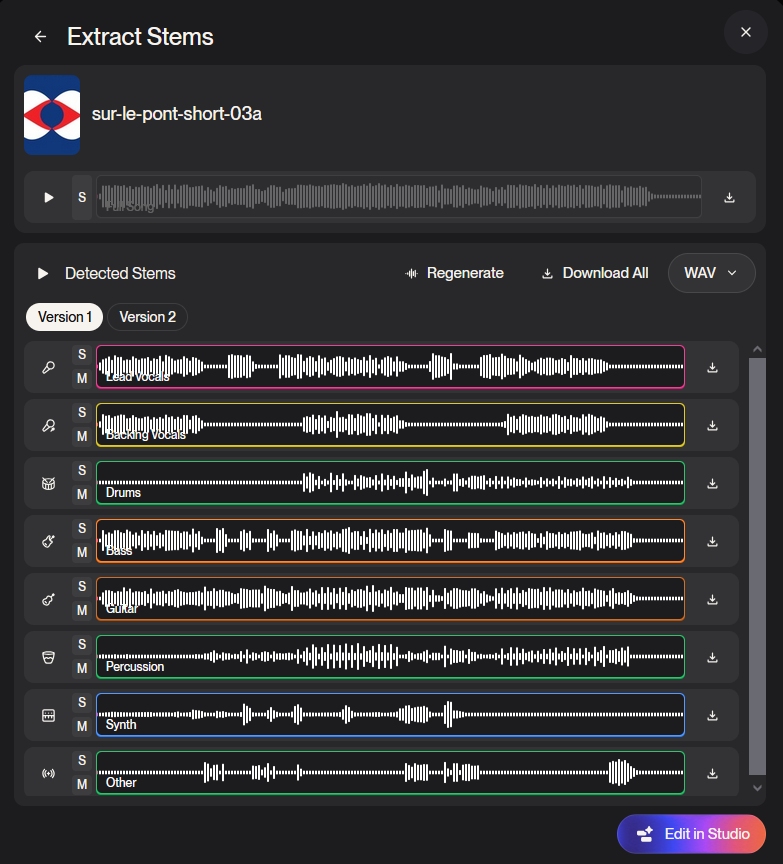Screen dimensions: 783x864
Task: Mute the Lead Vocals stem
Action: (82, 379)
